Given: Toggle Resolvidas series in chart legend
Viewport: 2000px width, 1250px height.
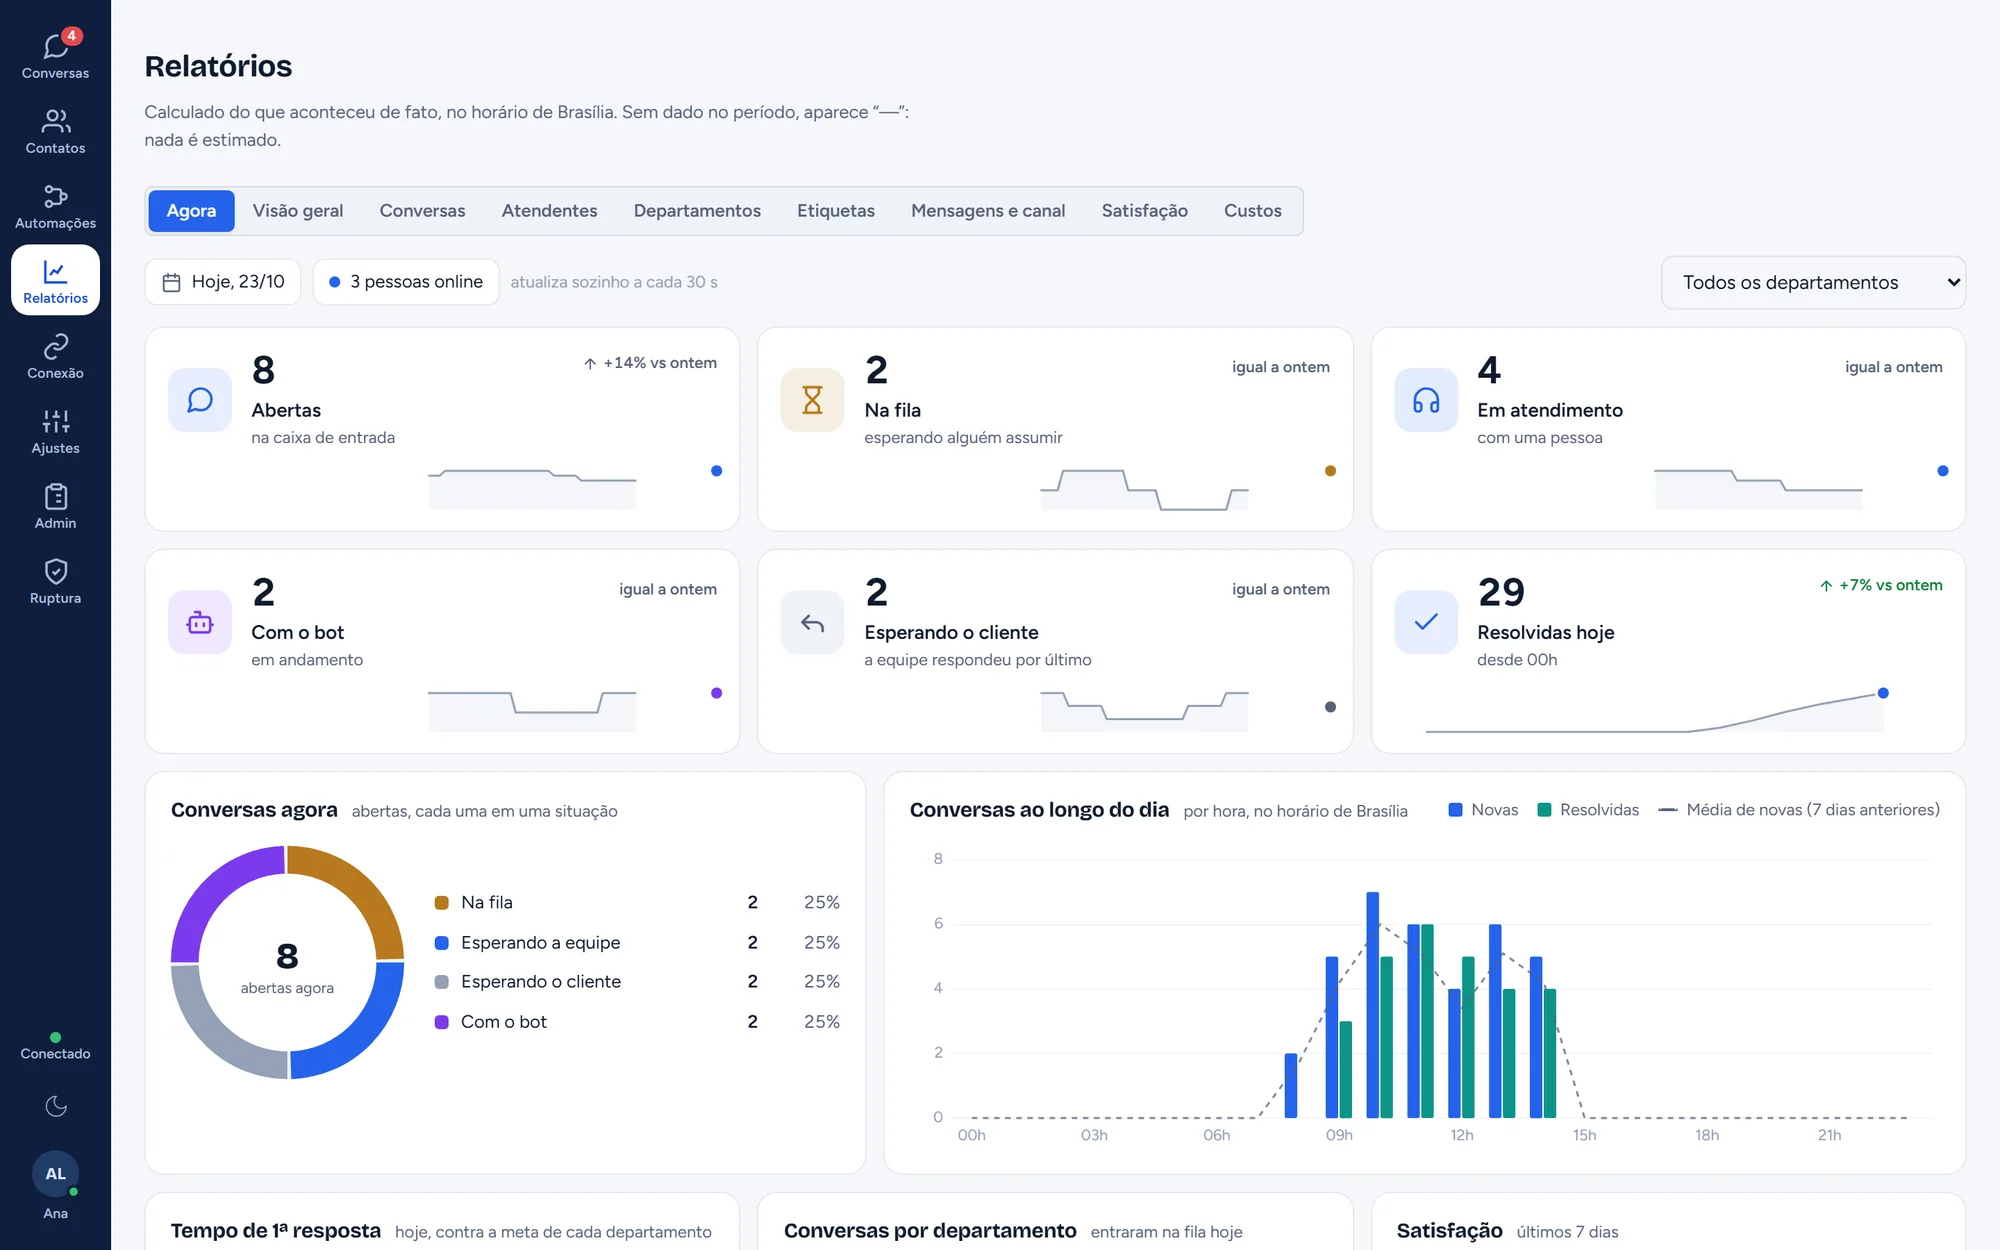Looking at the screenshot, I should coord(1588,810).
